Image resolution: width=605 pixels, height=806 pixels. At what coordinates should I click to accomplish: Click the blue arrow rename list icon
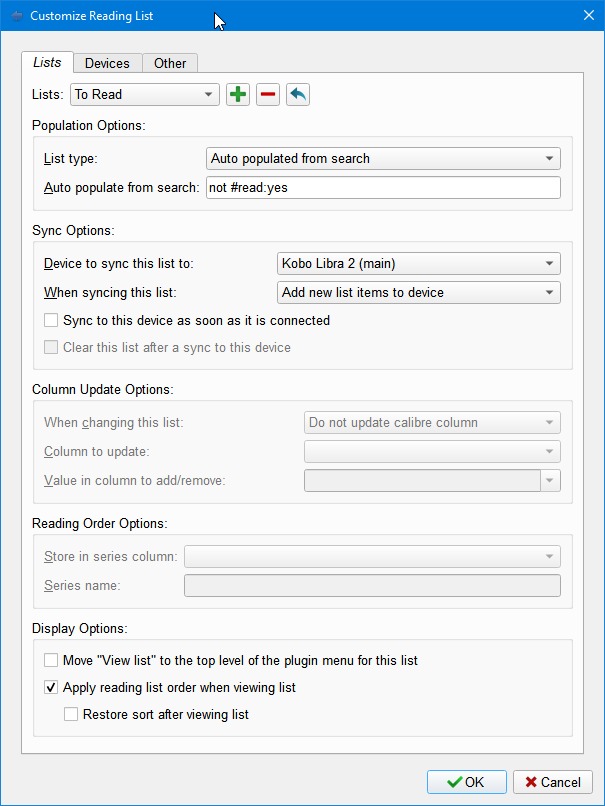[x=297, y=95]
